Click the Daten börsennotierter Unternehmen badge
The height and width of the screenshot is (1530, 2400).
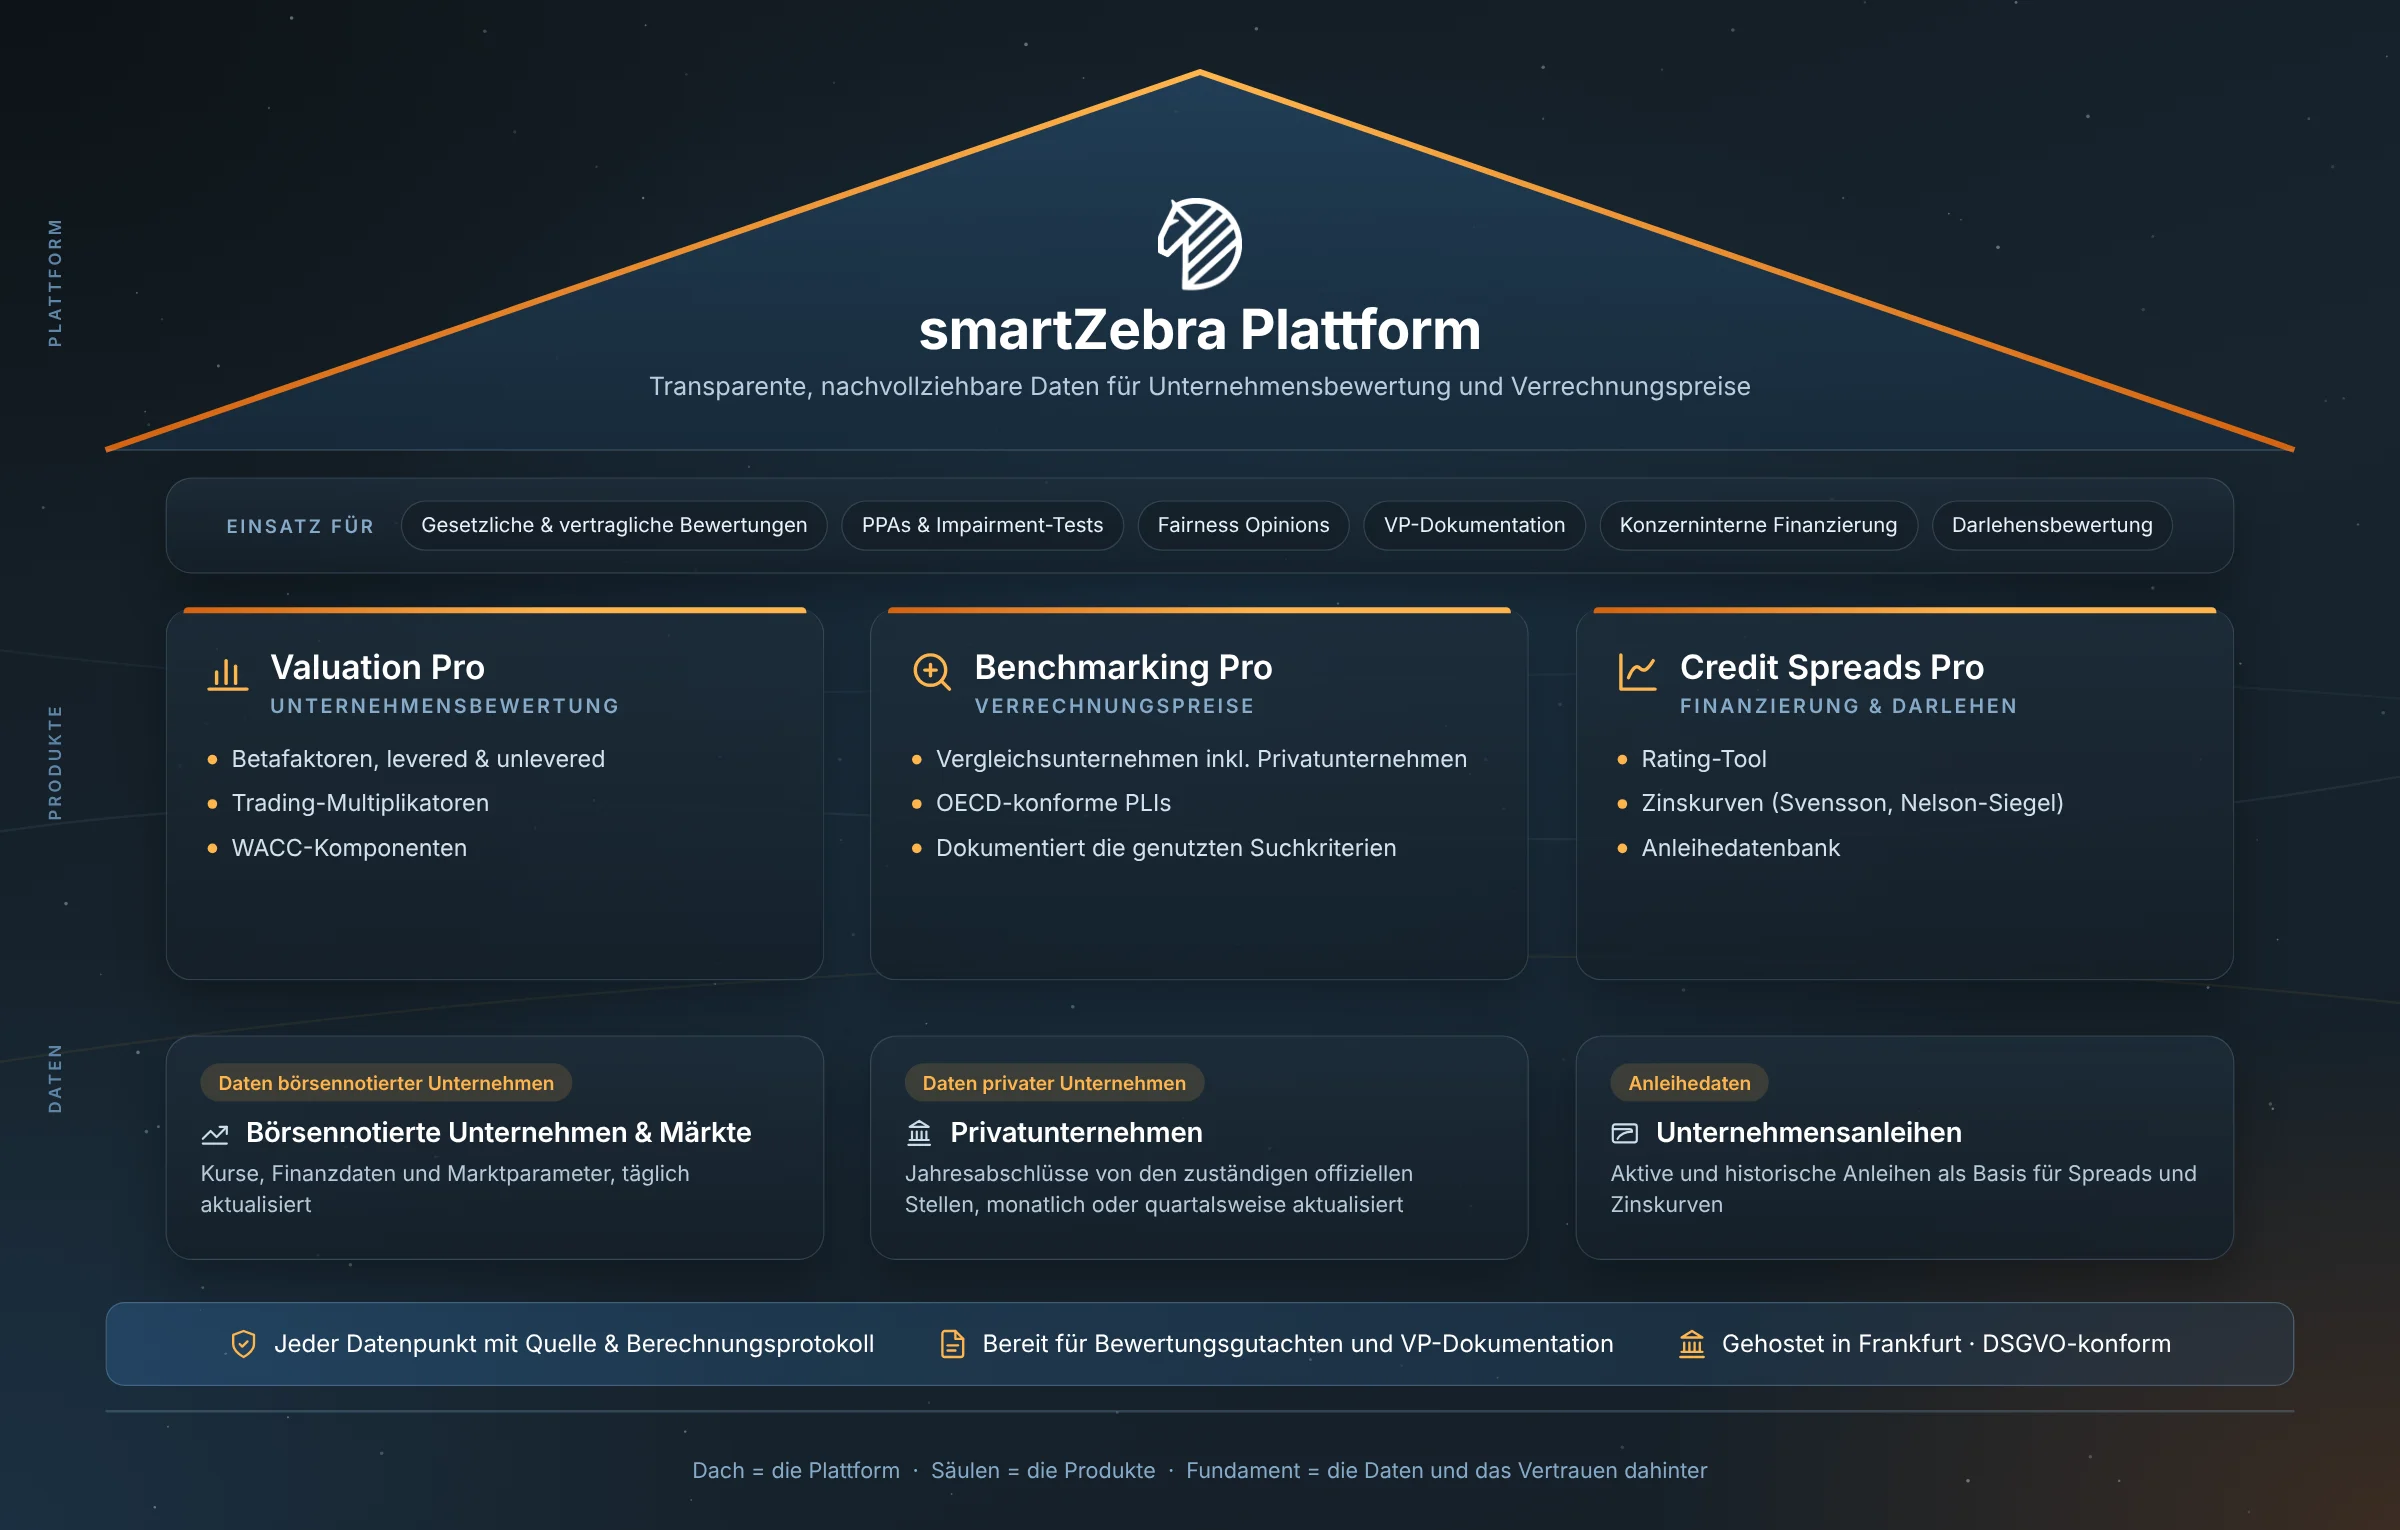(x=386, y=1083)
